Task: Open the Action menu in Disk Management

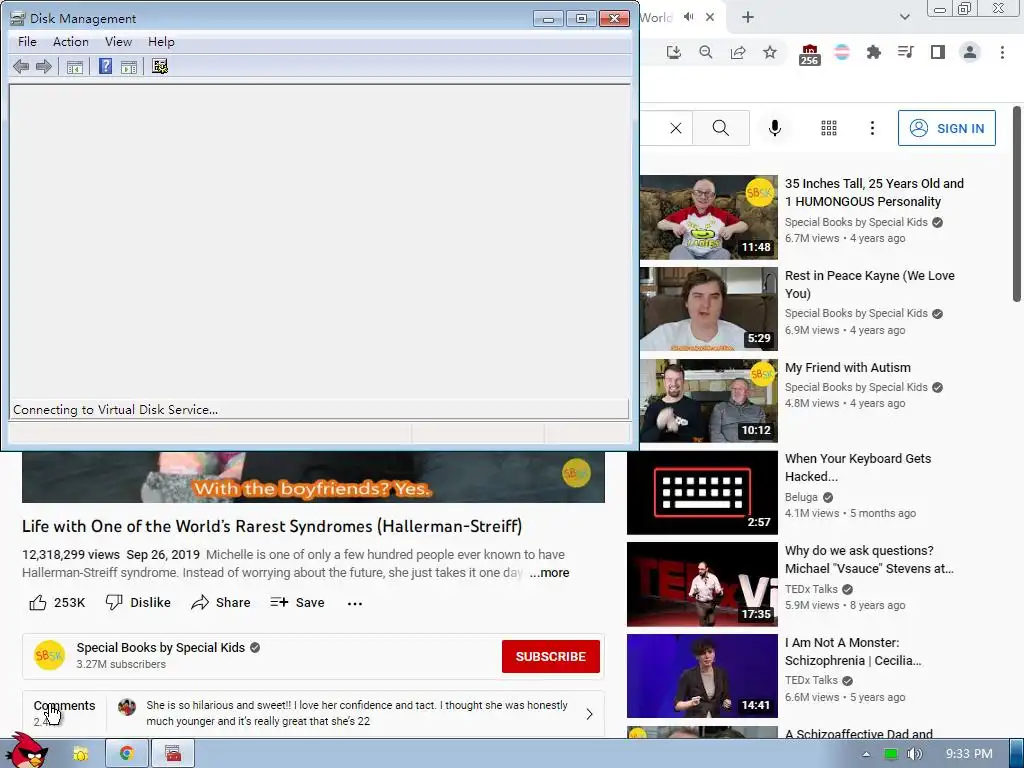Action: pyautogui.click(x=71, y=42)
